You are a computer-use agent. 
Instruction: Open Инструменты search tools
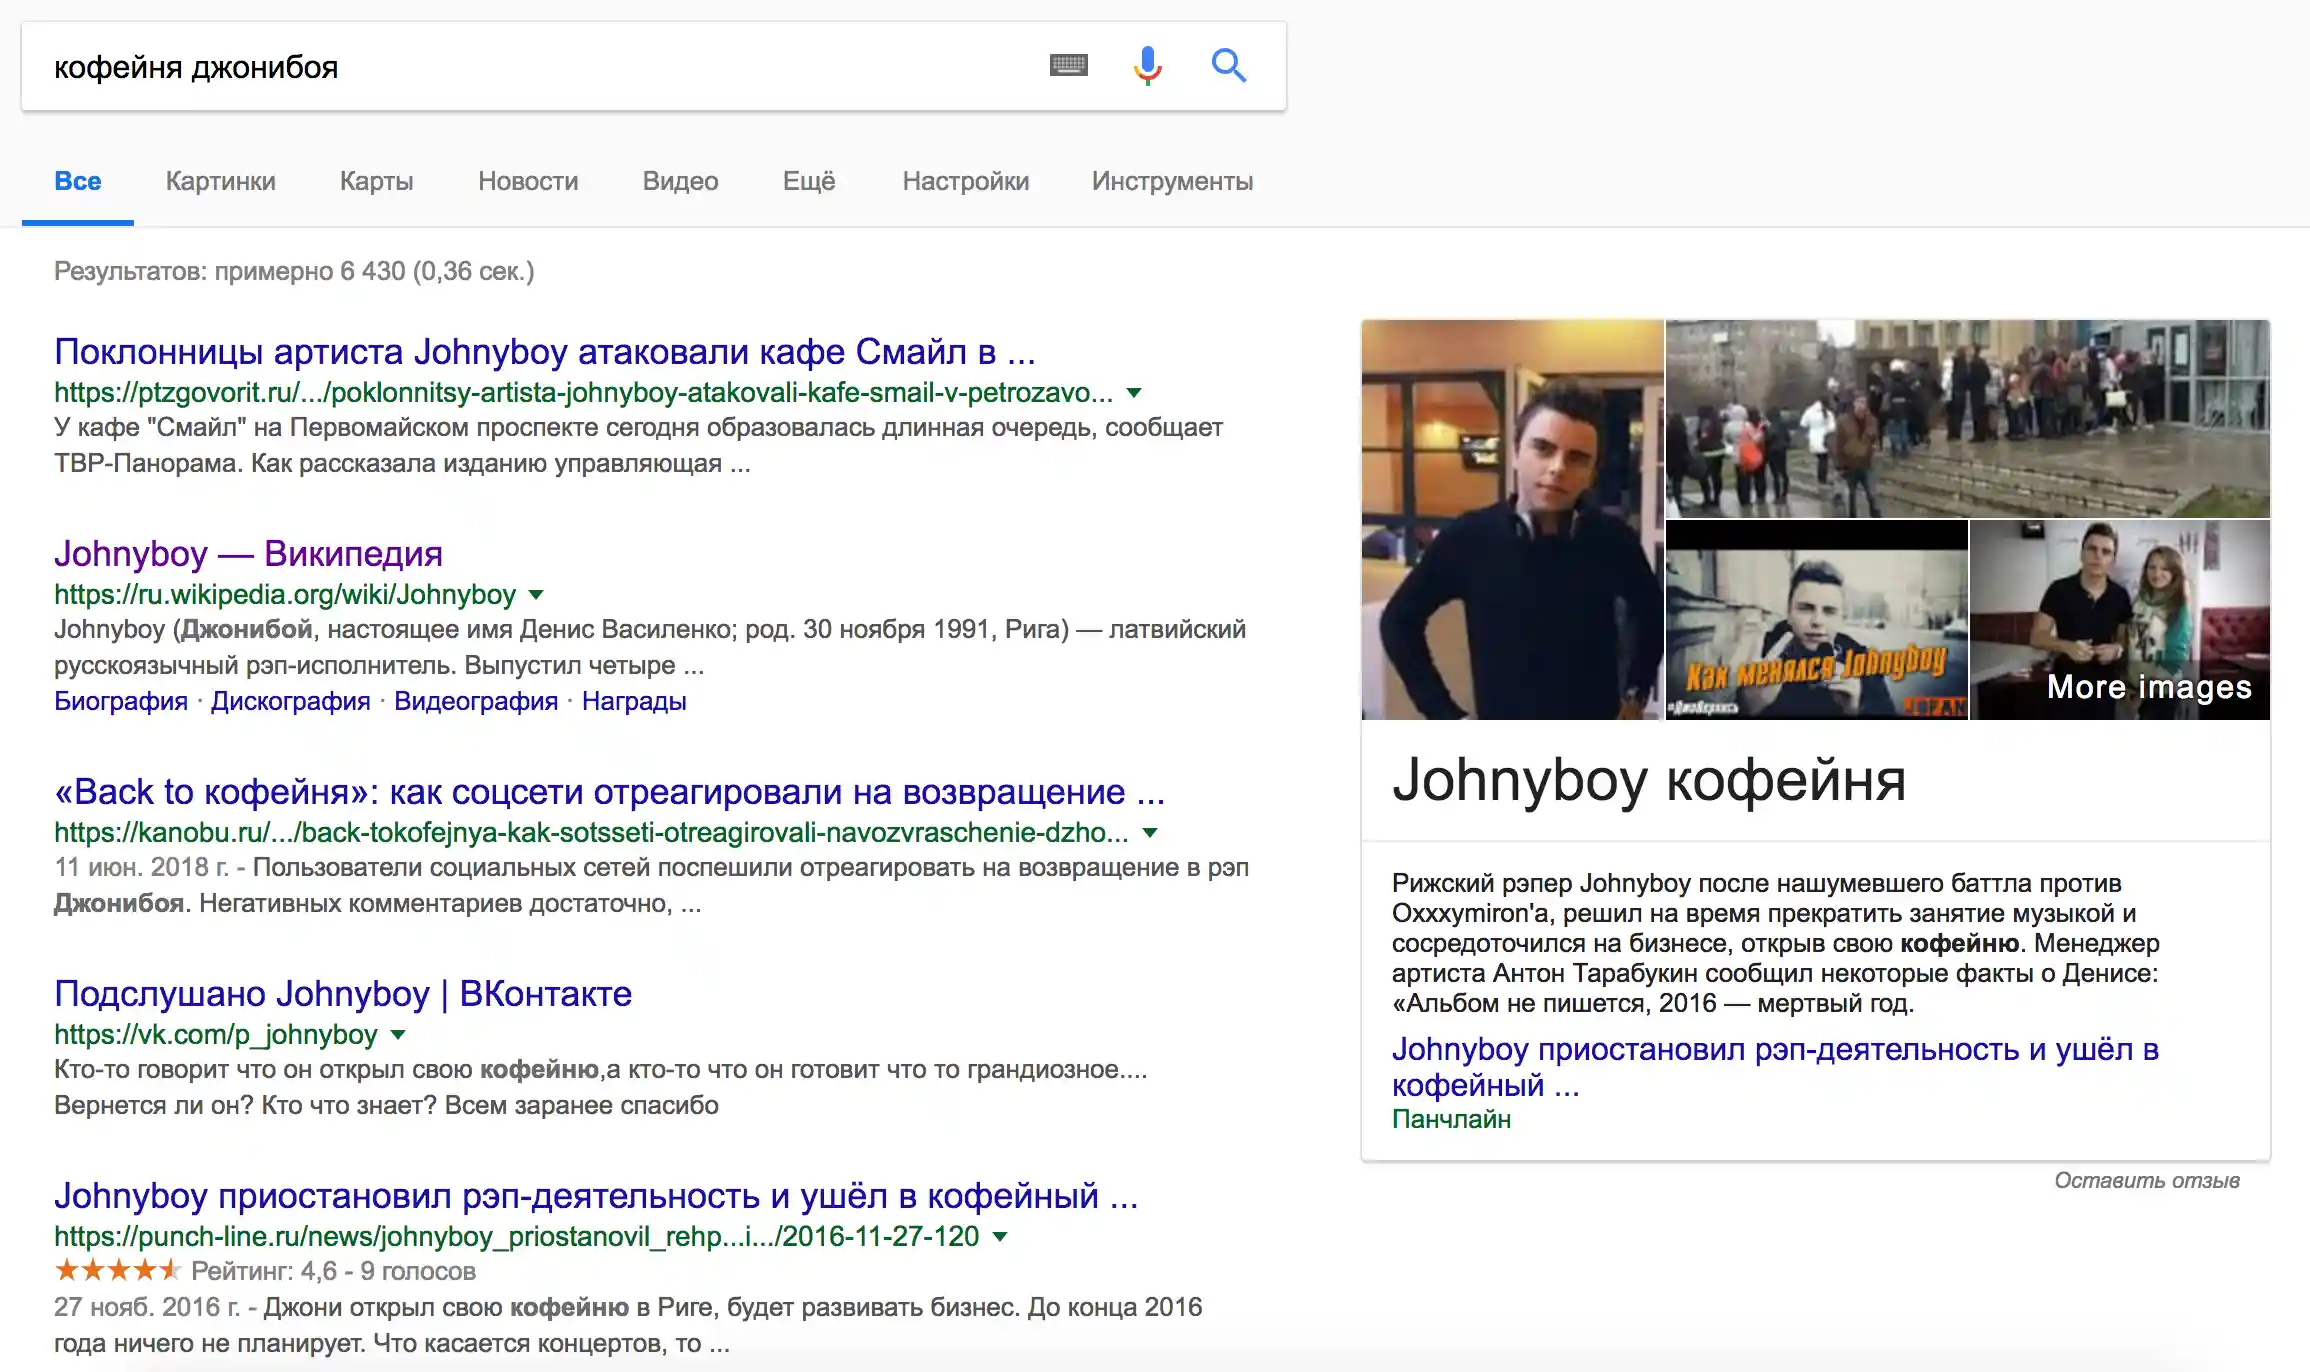(1172, 181)
